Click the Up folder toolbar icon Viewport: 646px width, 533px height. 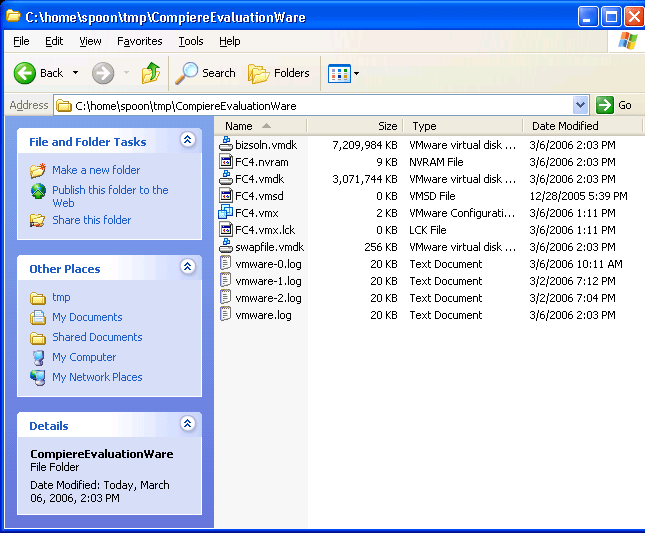click(x=151, y=73)
